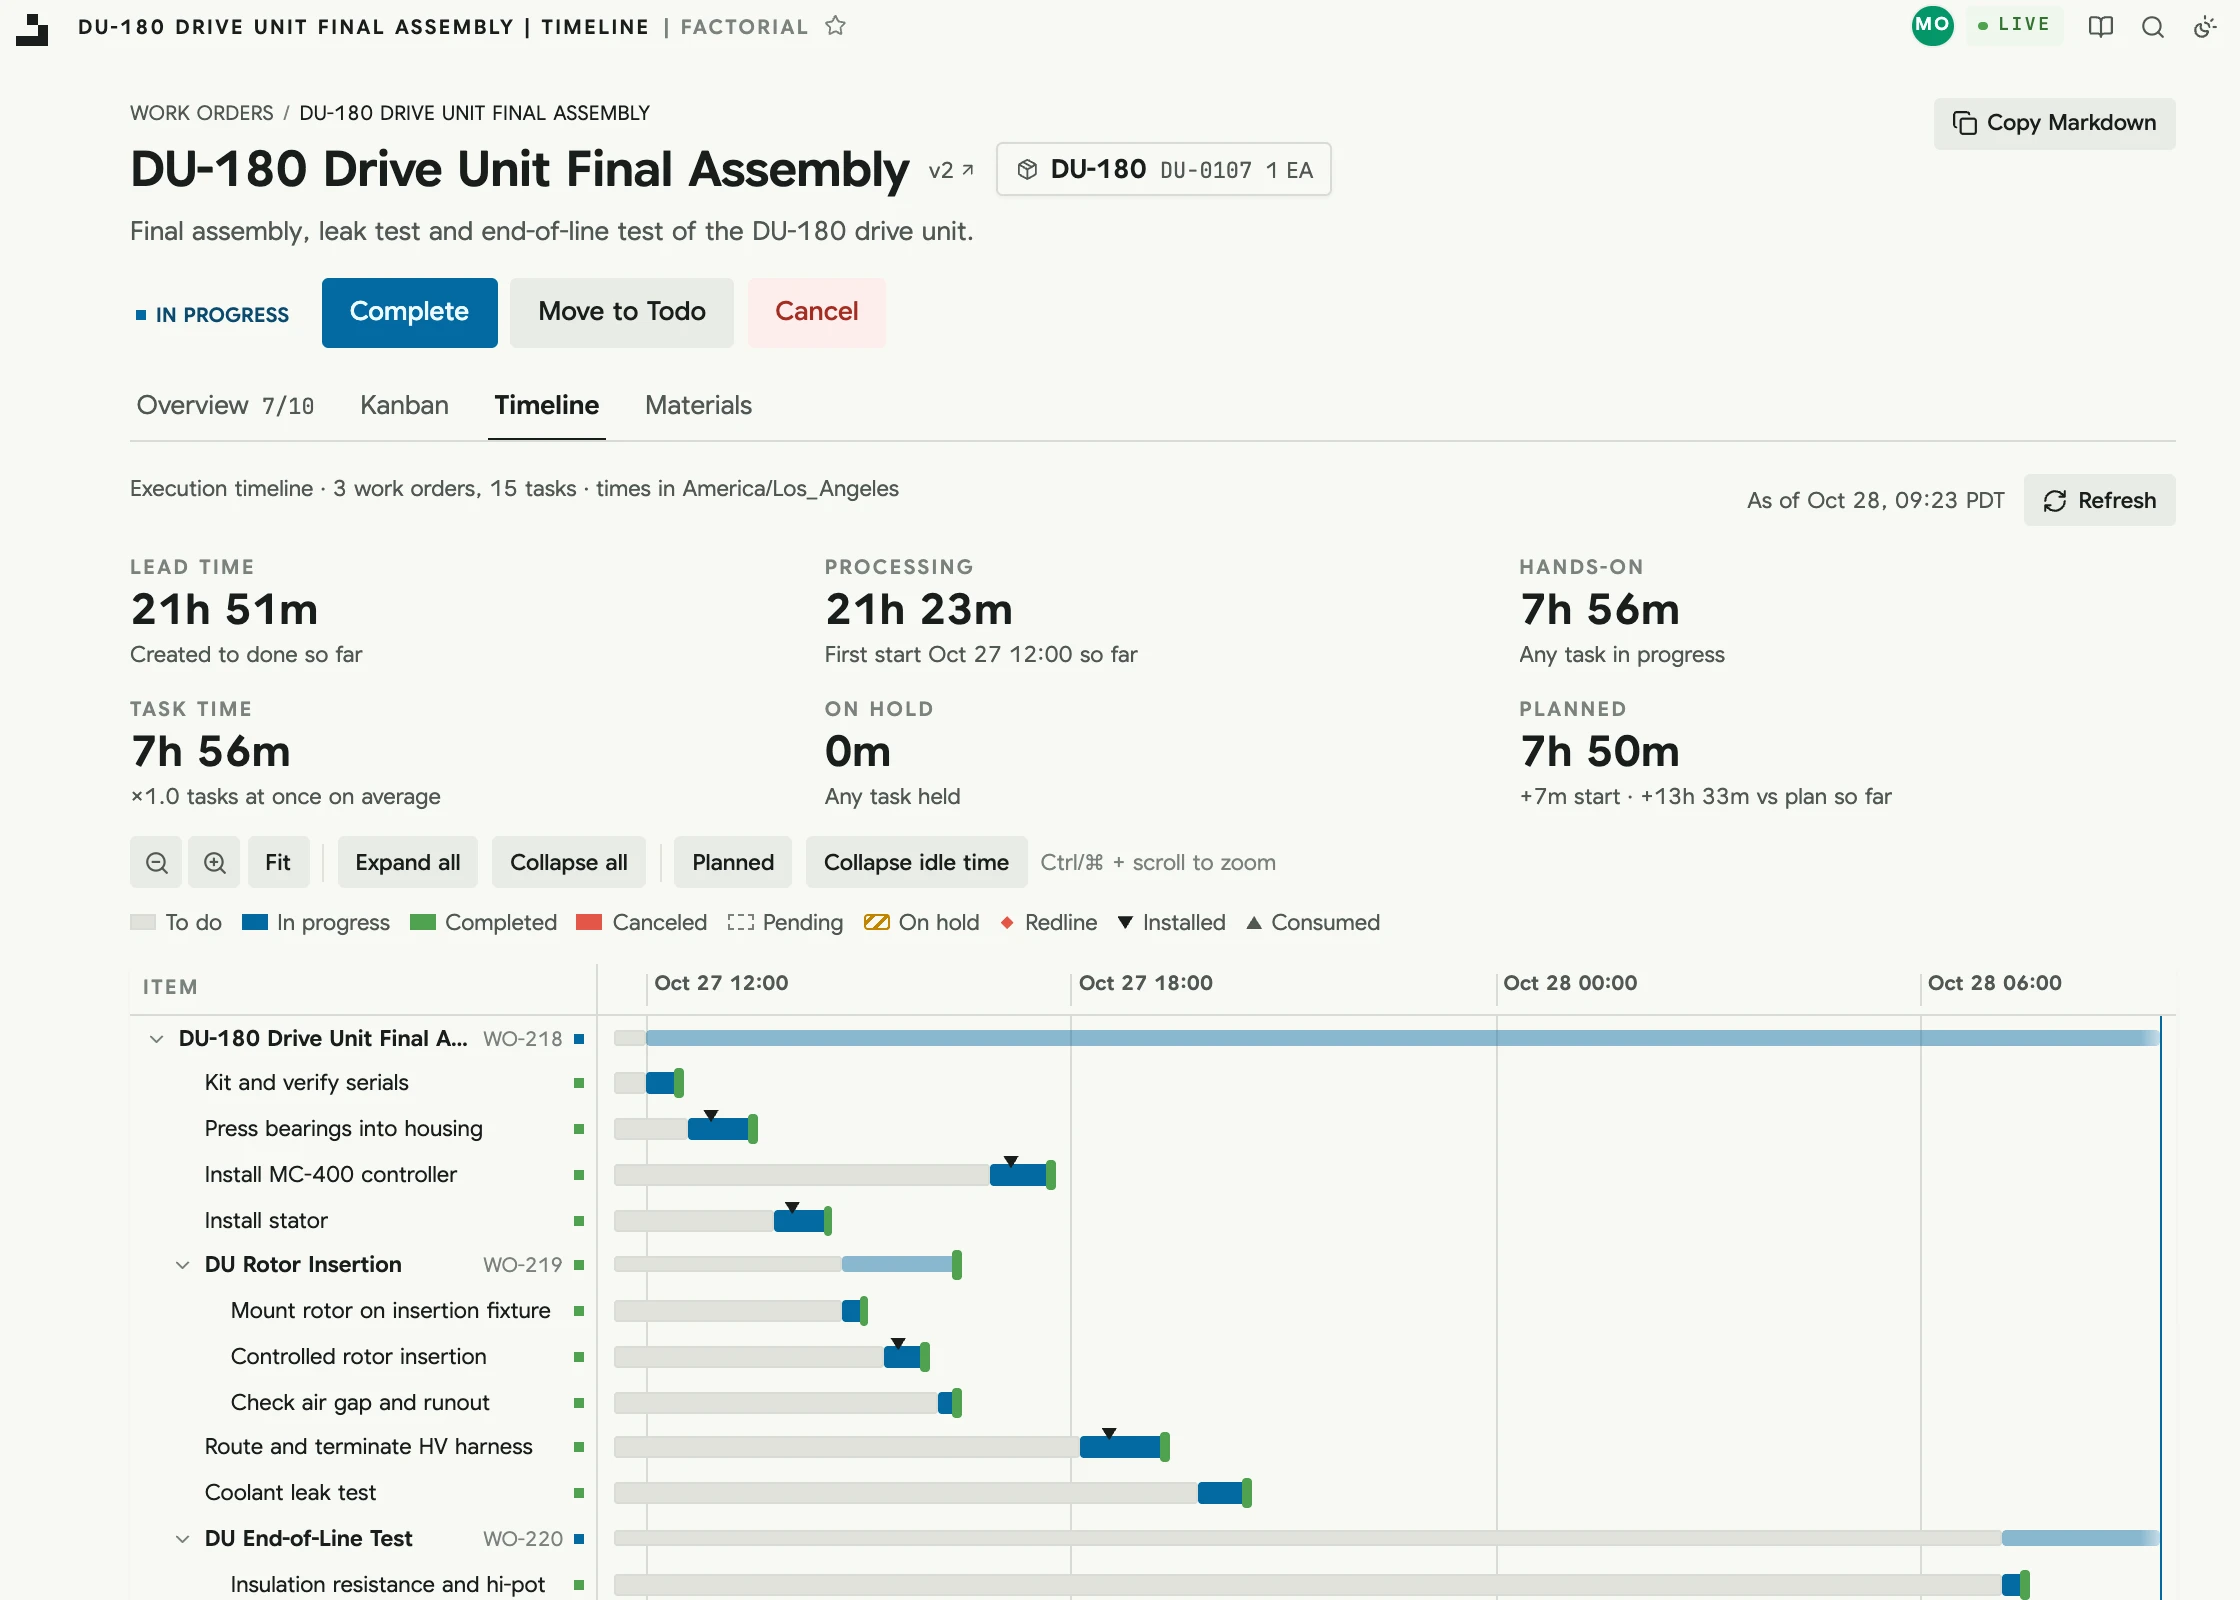2240x1600 pixels.
Task: Click installed marker on Install stator bar
Action: [792, 1207]
